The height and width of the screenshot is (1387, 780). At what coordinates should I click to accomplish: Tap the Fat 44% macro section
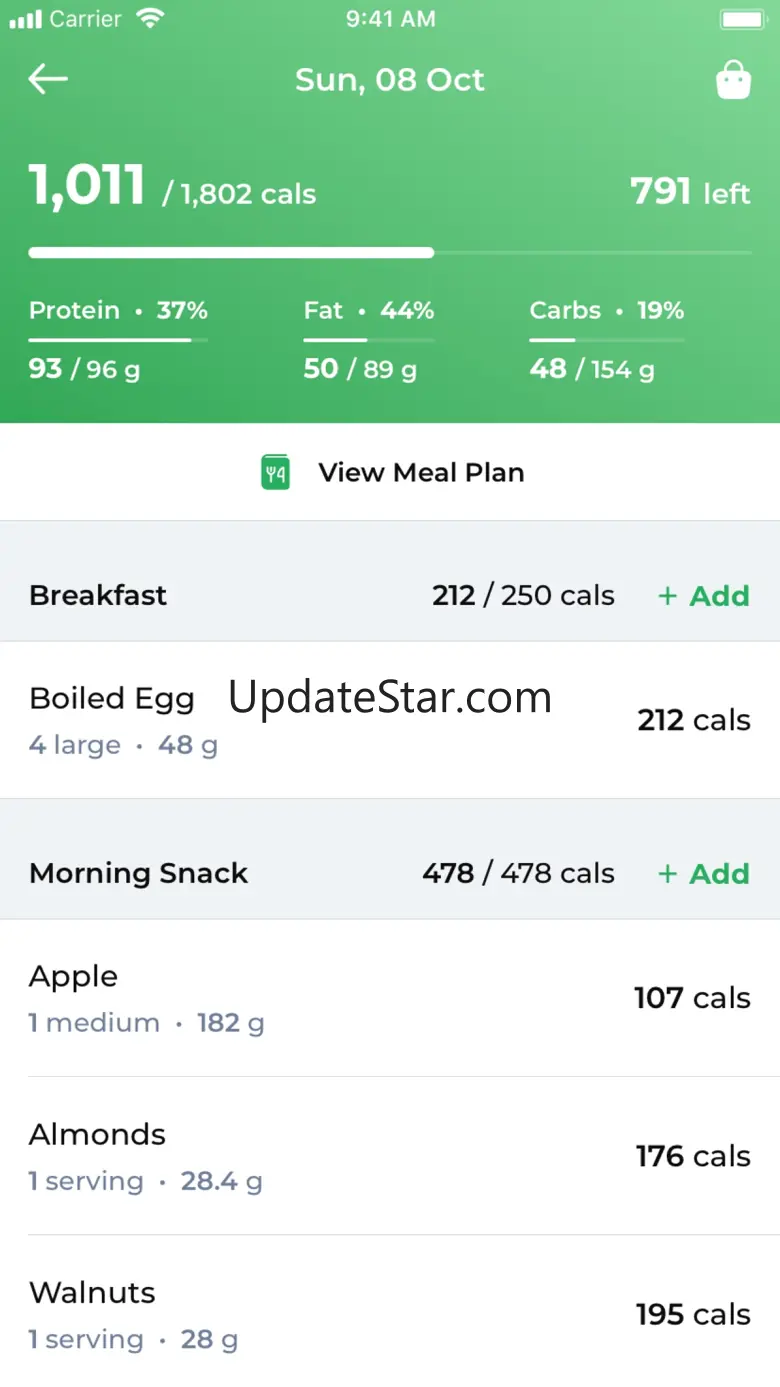(369, 340)
